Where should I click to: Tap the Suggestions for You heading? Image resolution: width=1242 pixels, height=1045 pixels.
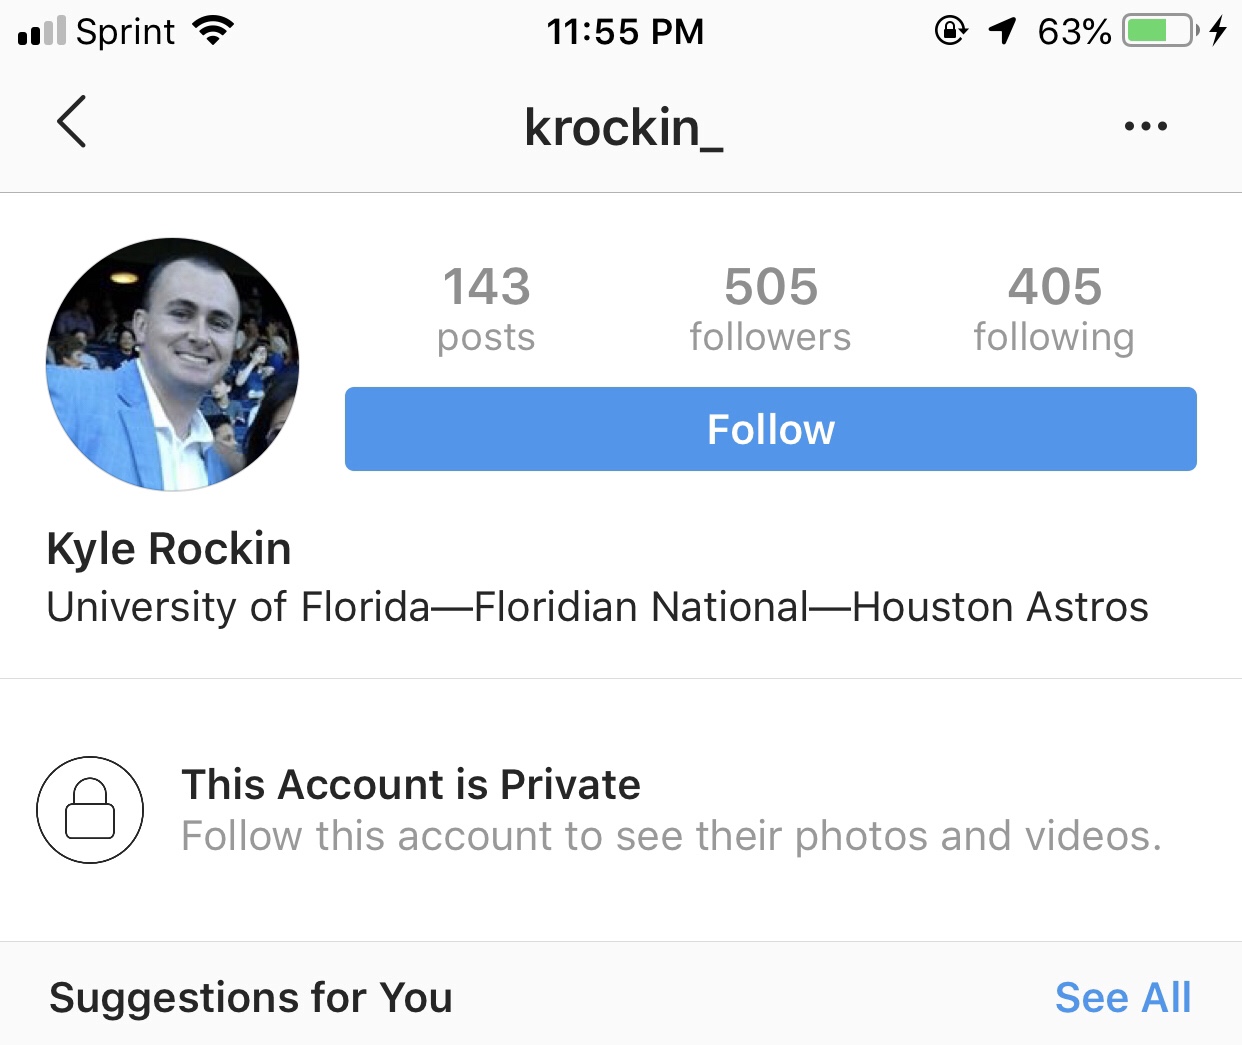pyautogui.click(x=251, y=997)
